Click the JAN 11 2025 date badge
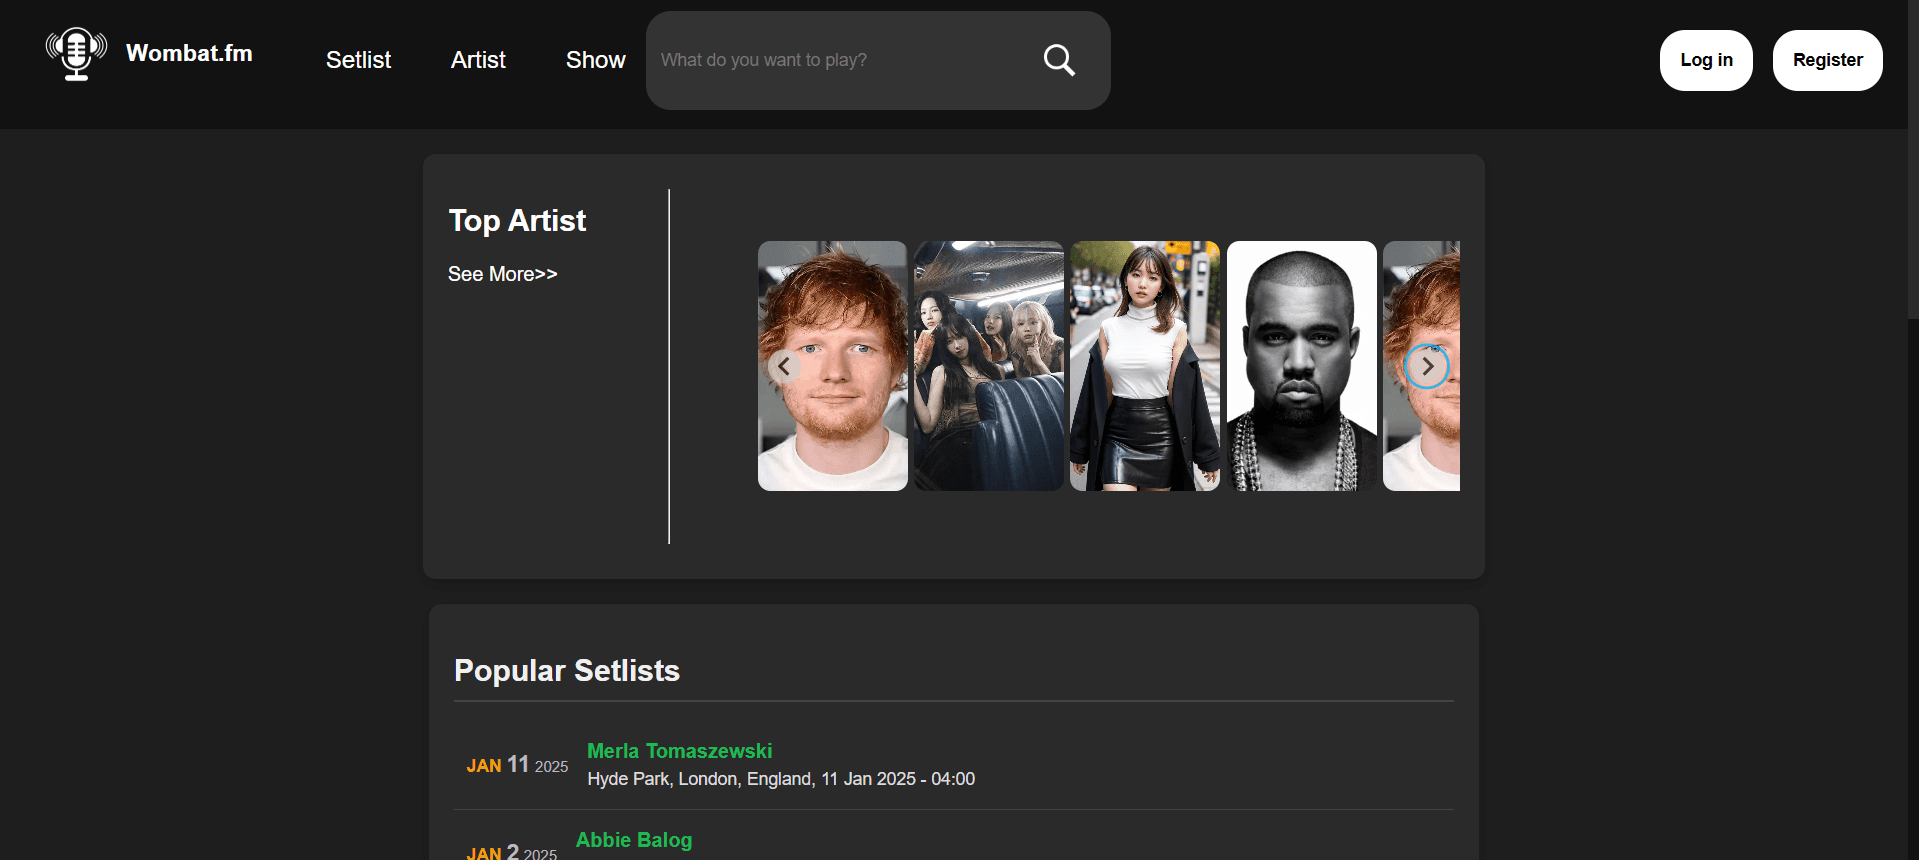1919x860 pixels. [x=516, y=765]
